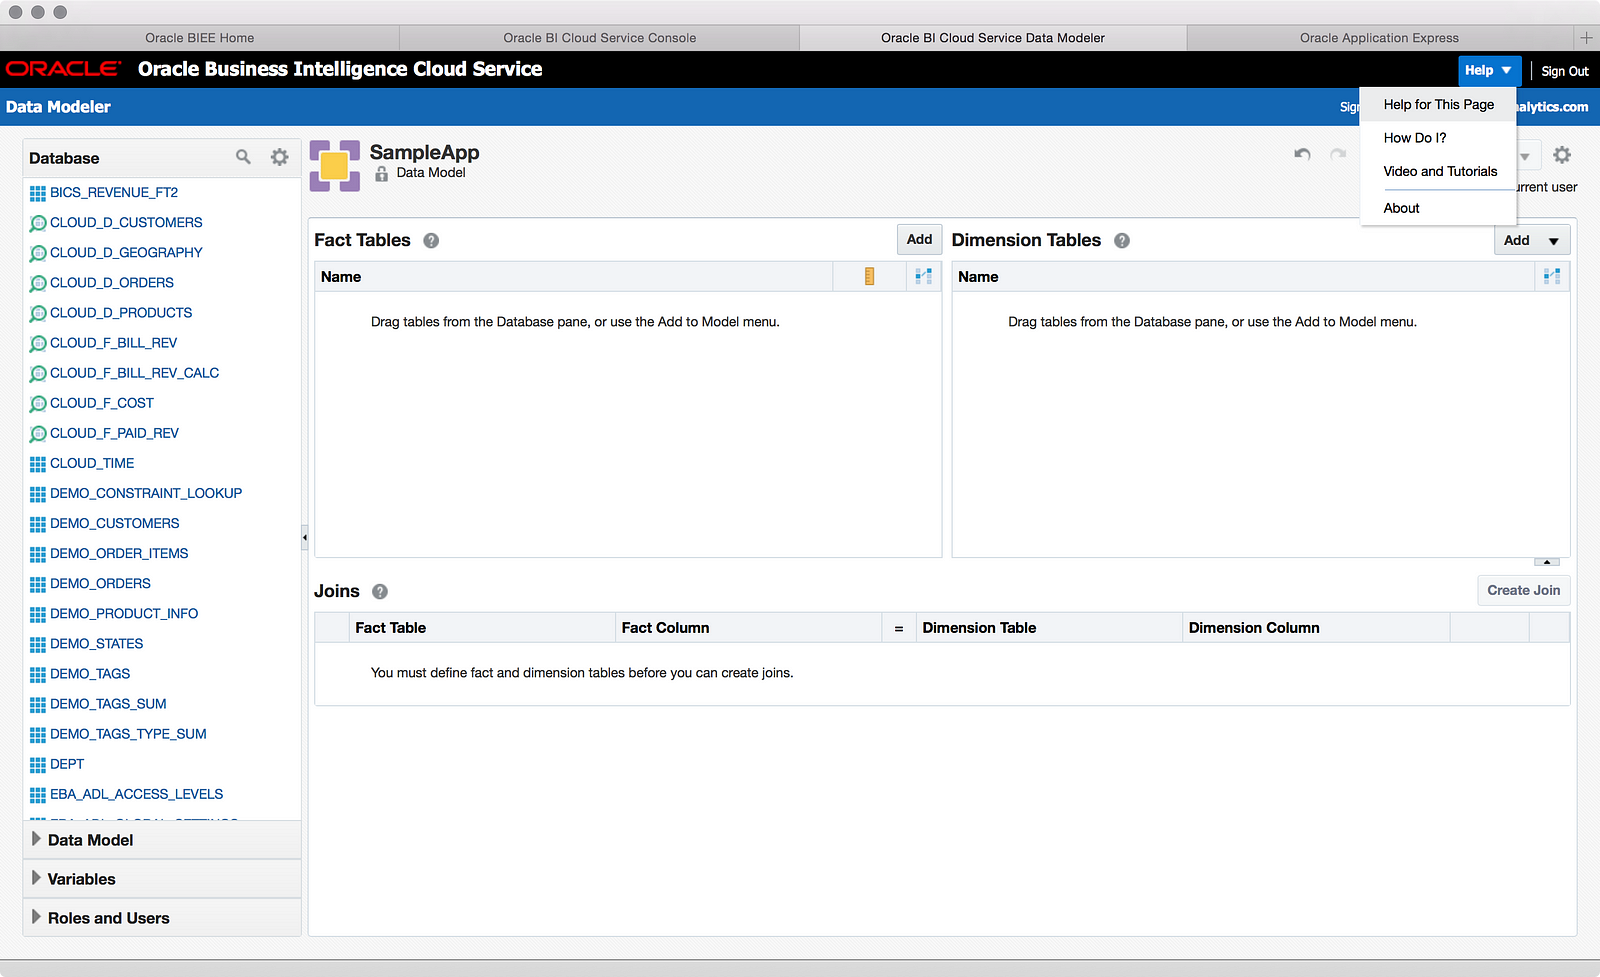Viewport: 1600px width, 977px height.
Task: Click the table icon for DEPT
Action: 38,765
